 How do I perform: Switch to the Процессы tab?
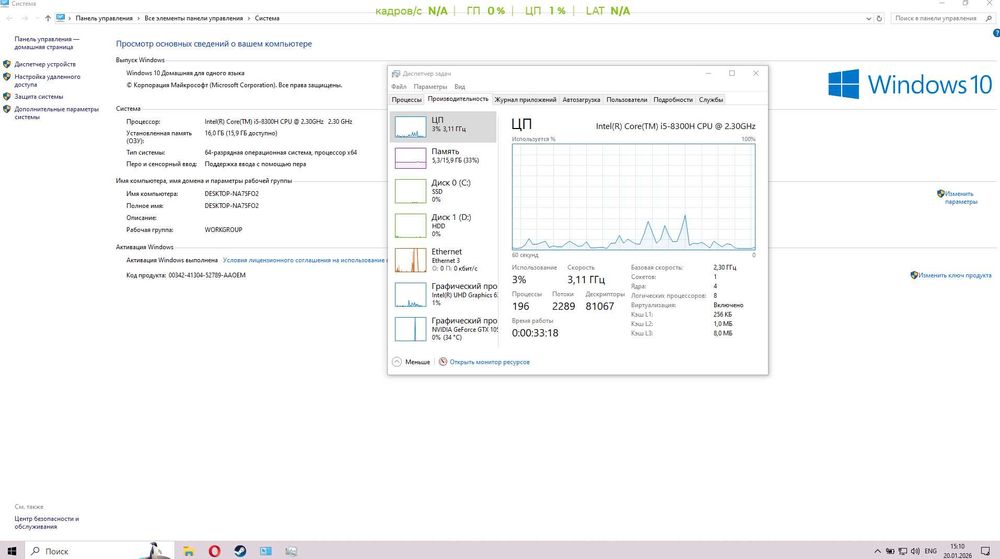coord(406,99)
